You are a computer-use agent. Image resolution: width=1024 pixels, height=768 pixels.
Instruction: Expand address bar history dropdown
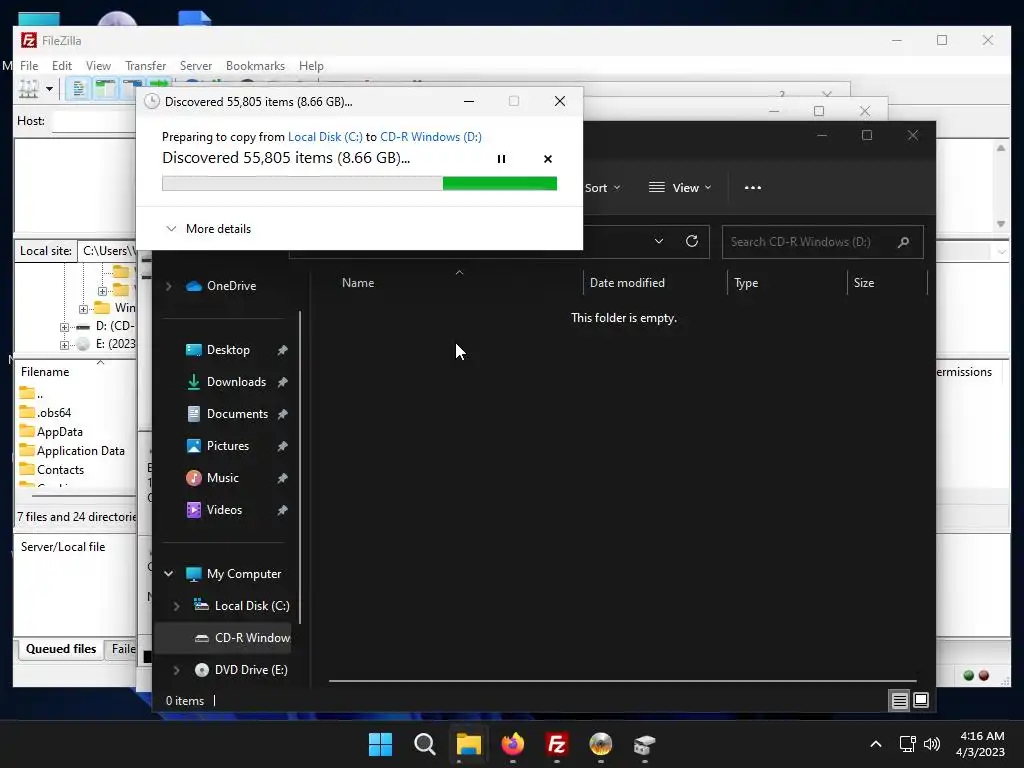point(659,241)
